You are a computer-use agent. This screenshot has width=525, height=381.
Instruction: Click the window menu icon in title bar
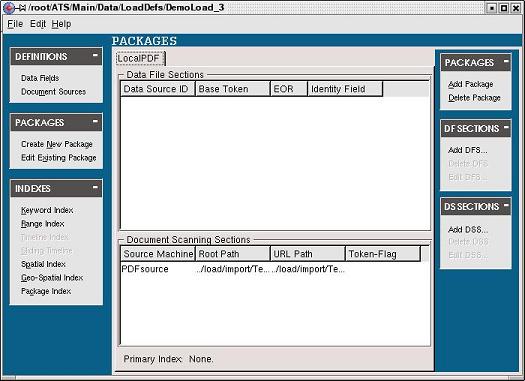coord(9,8)
